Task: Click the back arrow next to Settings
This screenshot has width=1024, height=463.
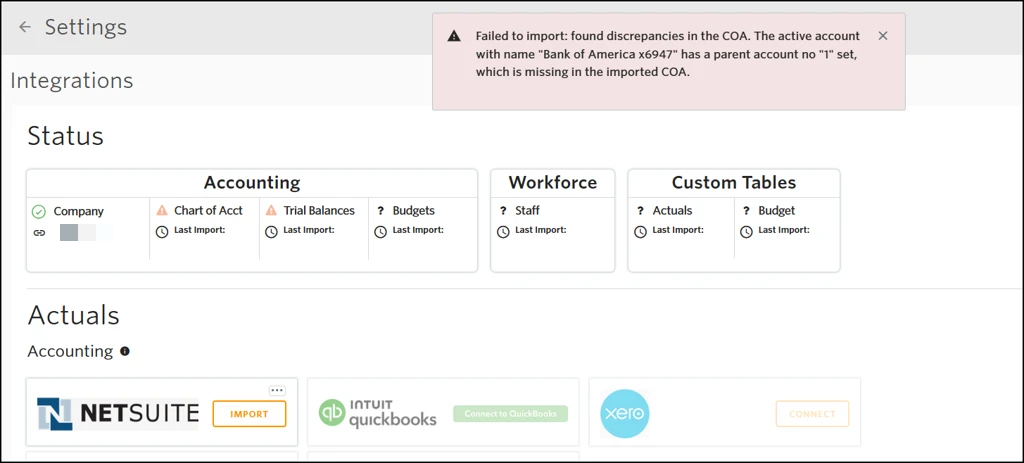Action: coord(25,28)
